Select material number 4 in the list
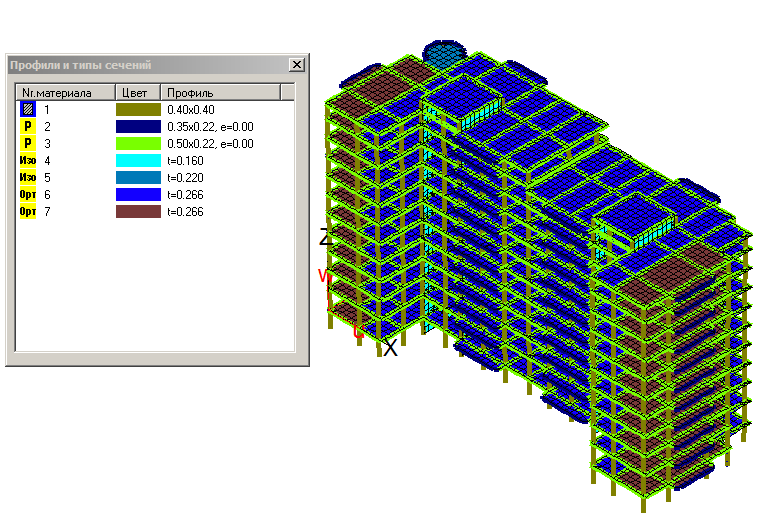This screenshot has width=760, height=519. [47, 161]
